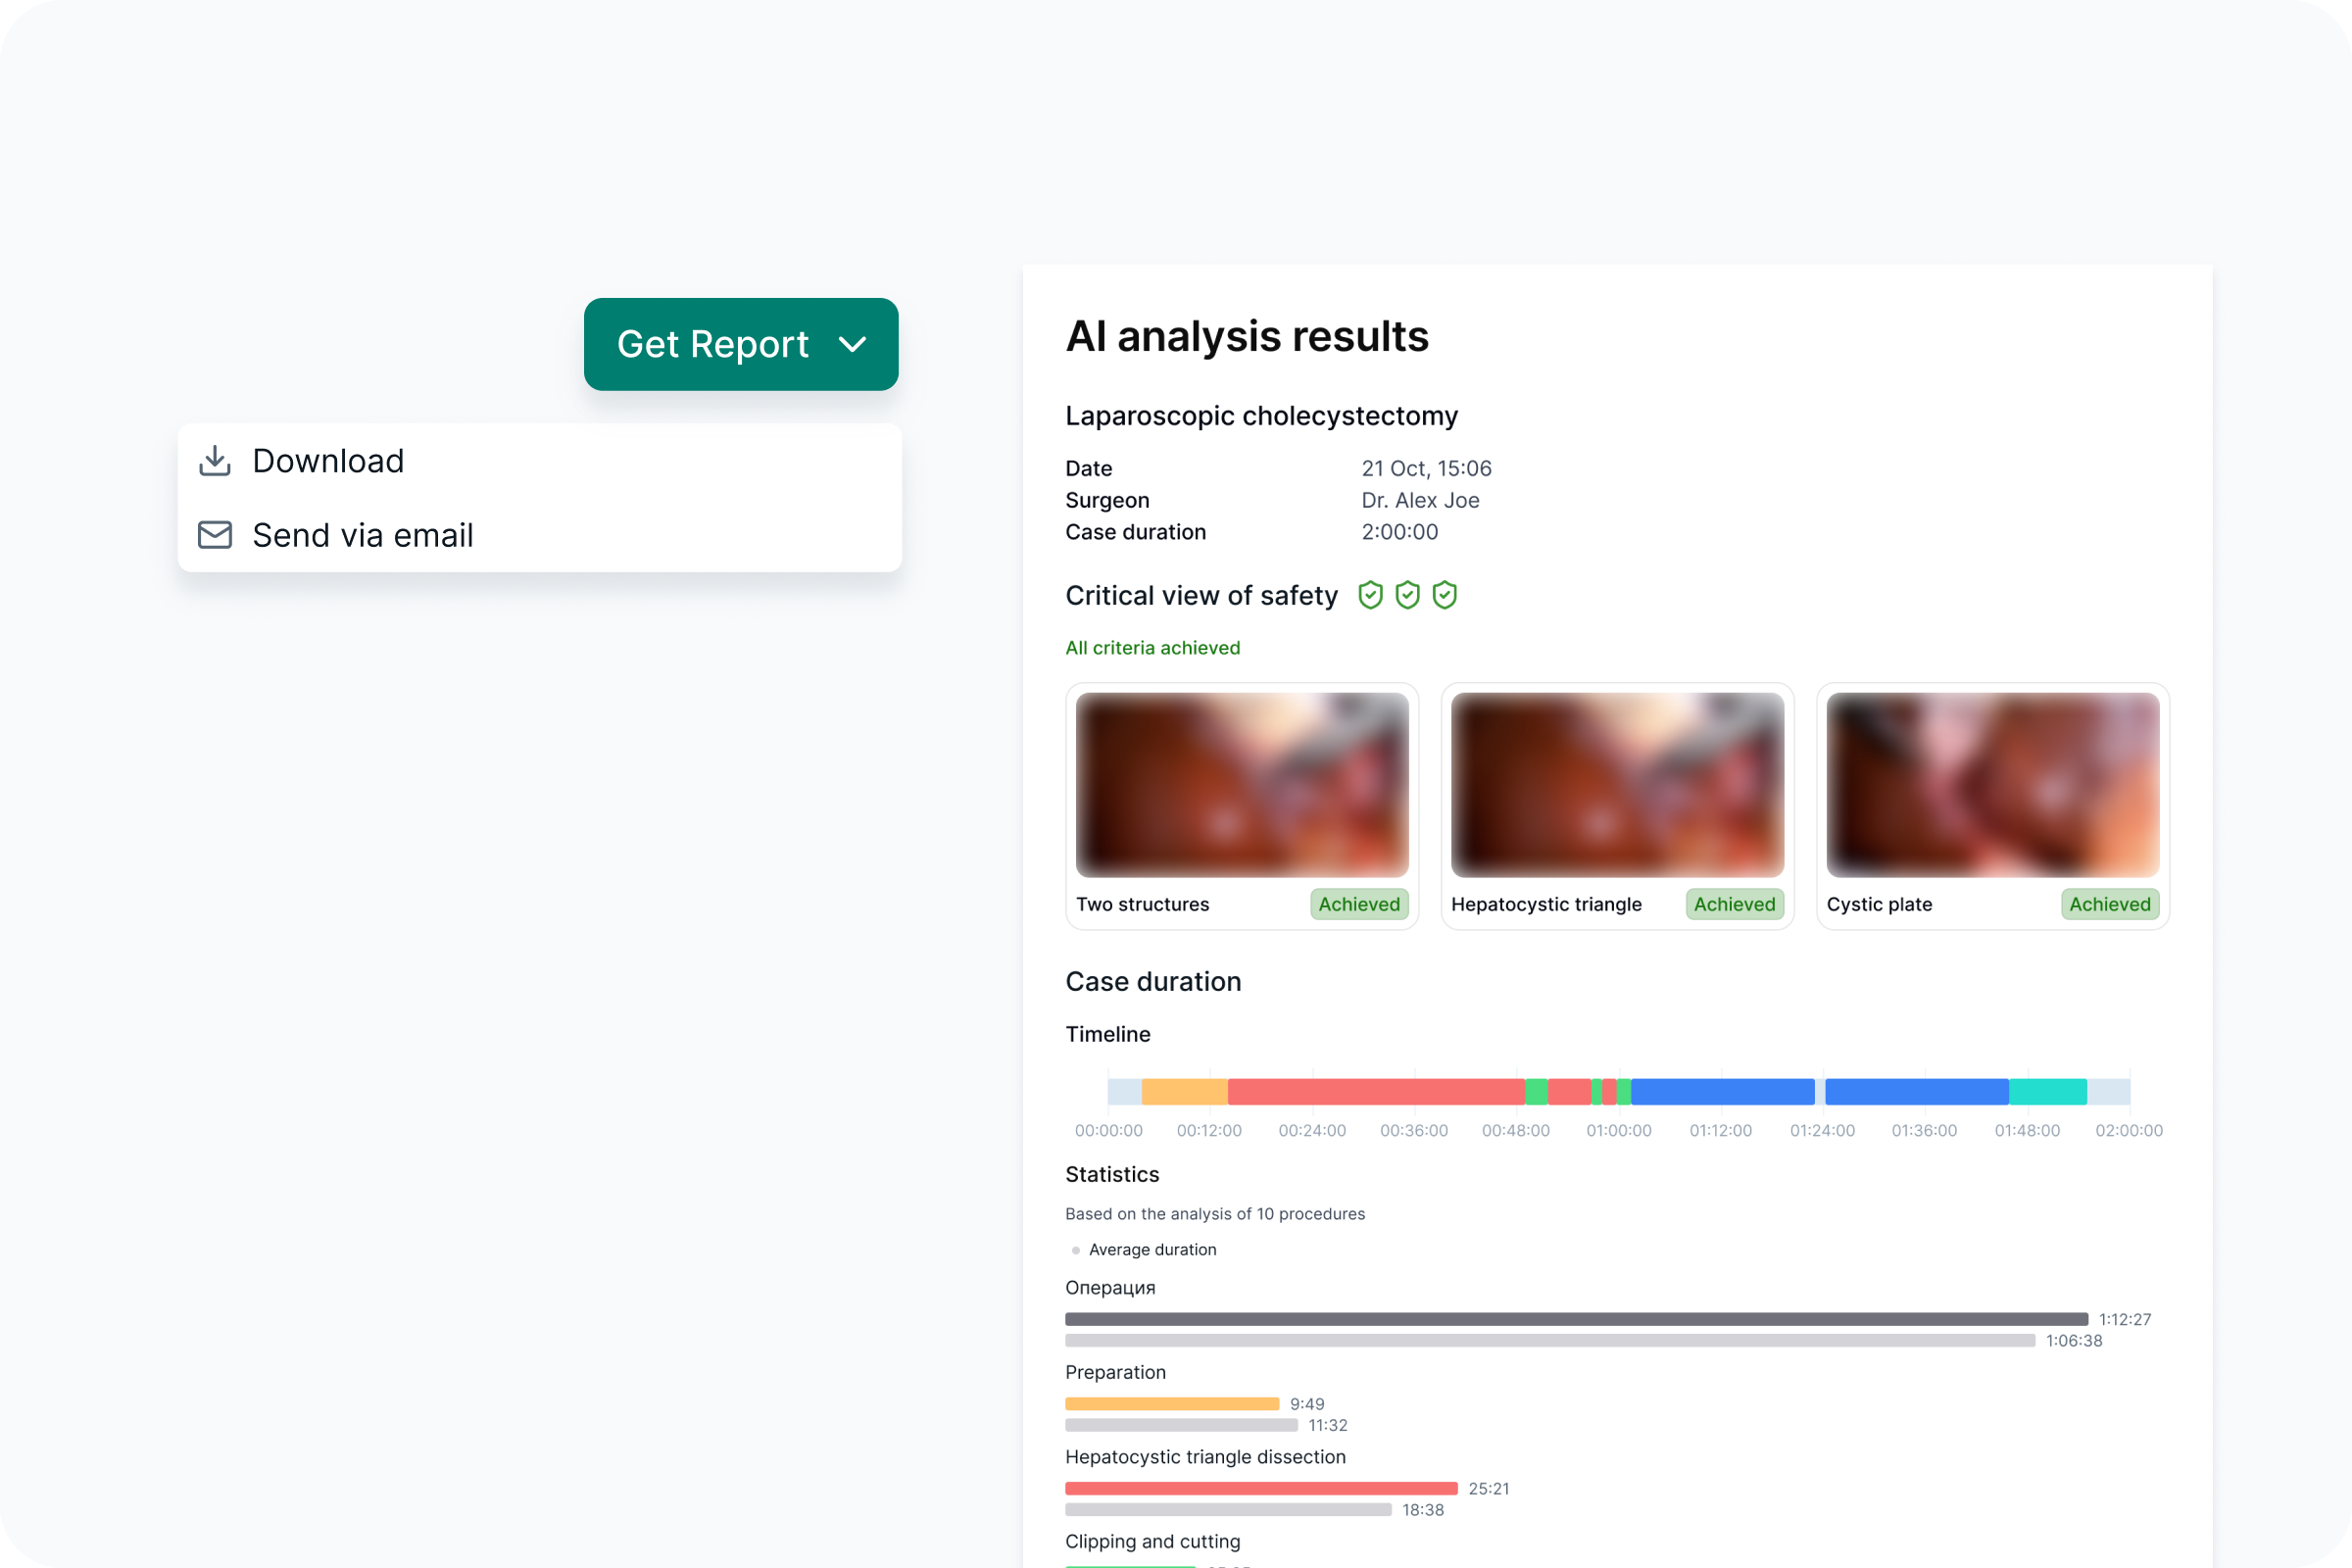Click Achieved badge for Cystic plate

(2109, 904)
